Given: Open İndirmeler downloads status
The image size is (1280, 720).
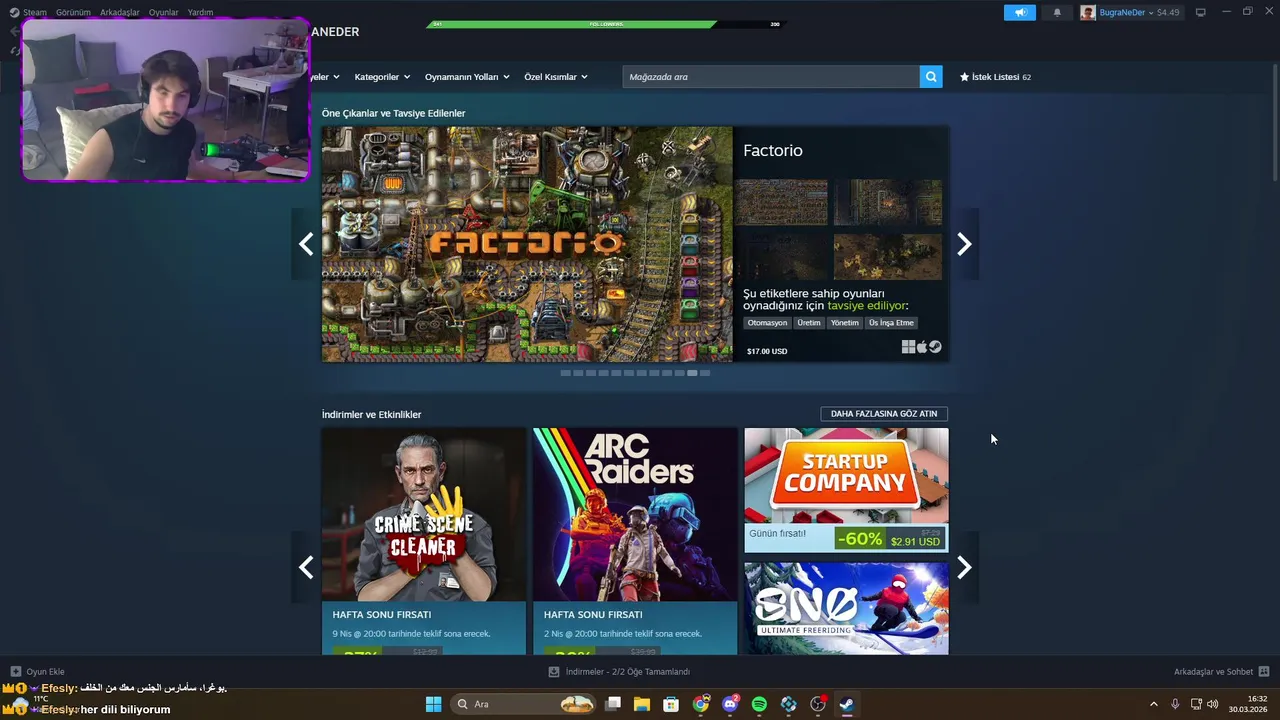Looking at the screenshot, I should click(619, 672).
